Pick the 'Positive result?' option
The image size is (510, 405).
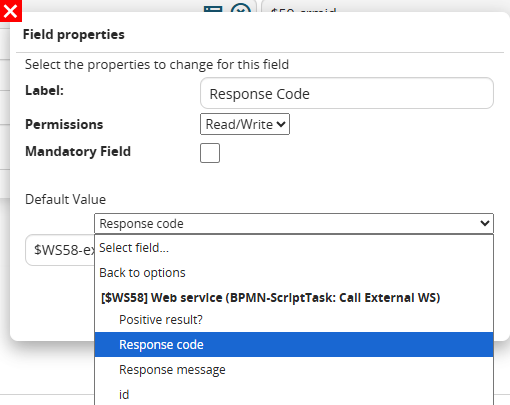(x=294, y=320)
